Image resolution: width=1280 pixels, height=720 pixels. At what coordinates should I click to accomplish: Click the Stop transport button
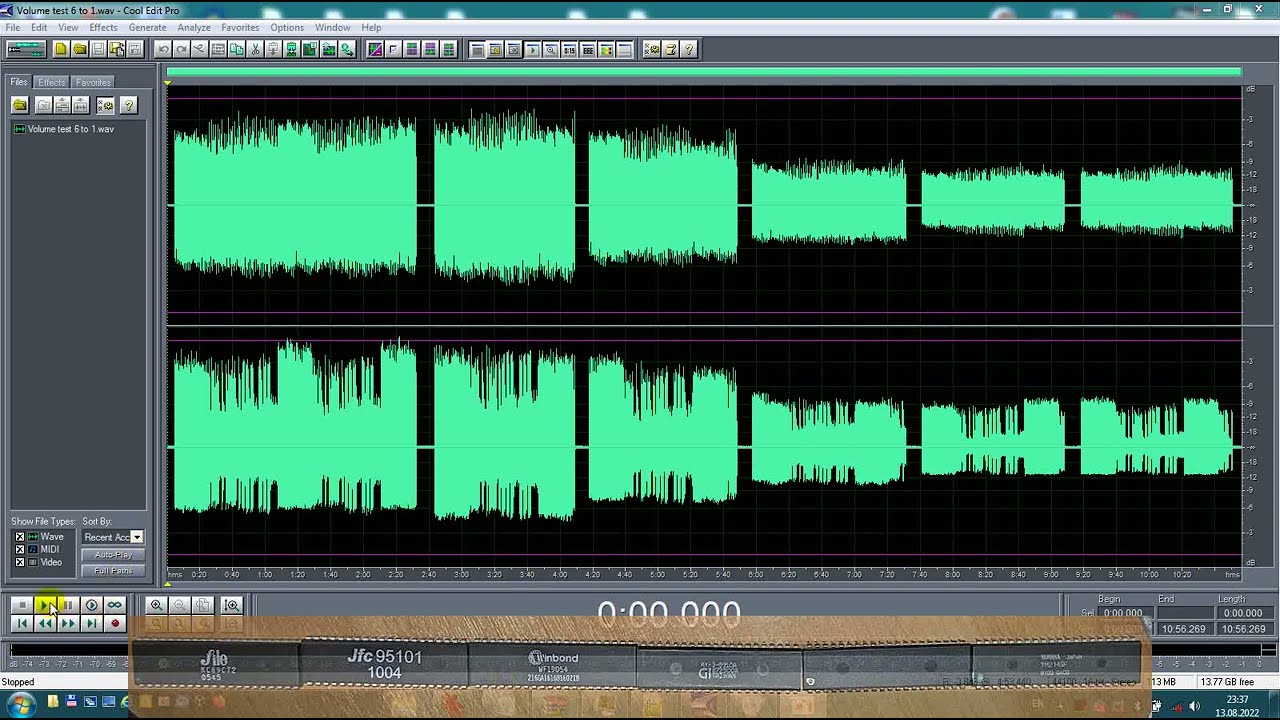click(22, 605)
